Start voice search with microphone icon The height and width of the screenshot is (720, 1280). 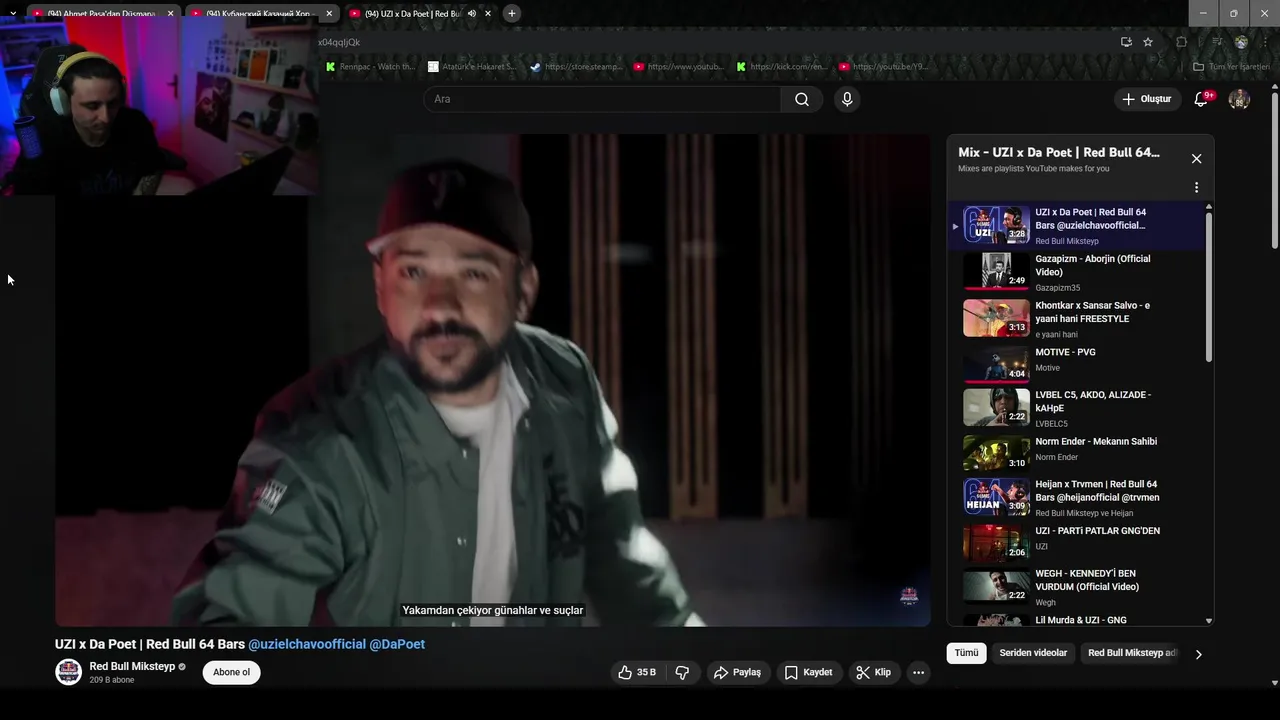point(847,99)
